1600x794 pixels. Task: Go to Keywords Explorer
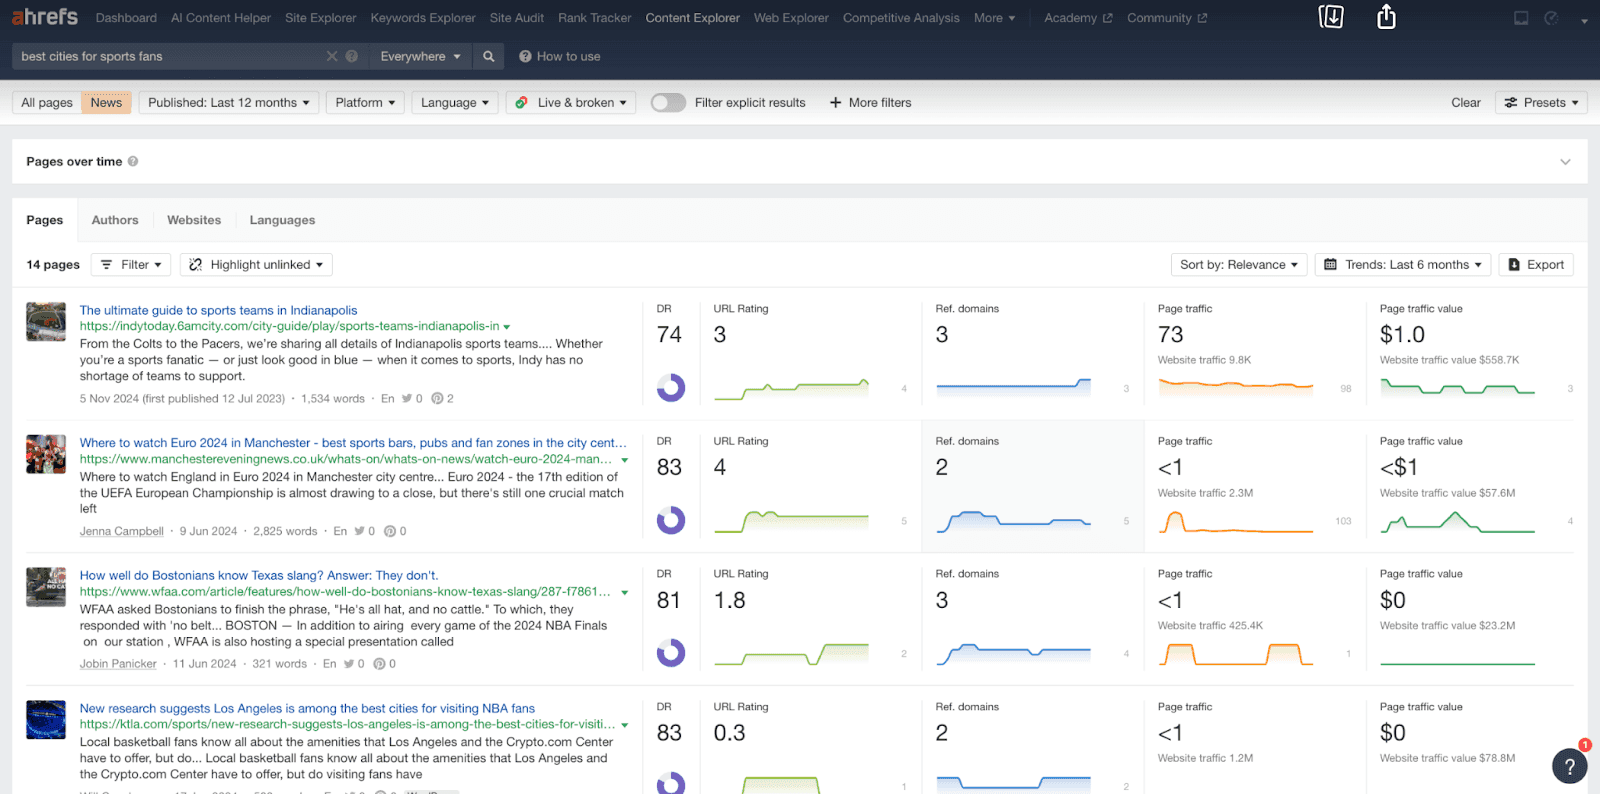click(423, 18)
